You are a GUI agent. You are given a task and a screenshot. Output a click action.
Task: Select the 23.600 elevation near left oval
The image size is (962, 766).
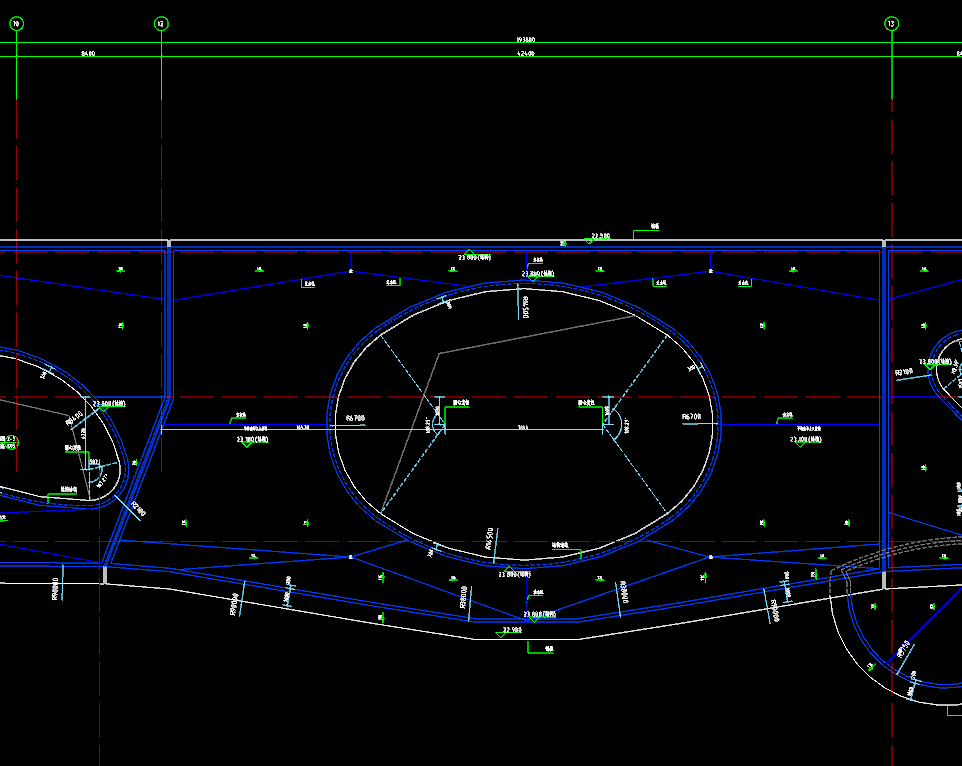[109, 404]
